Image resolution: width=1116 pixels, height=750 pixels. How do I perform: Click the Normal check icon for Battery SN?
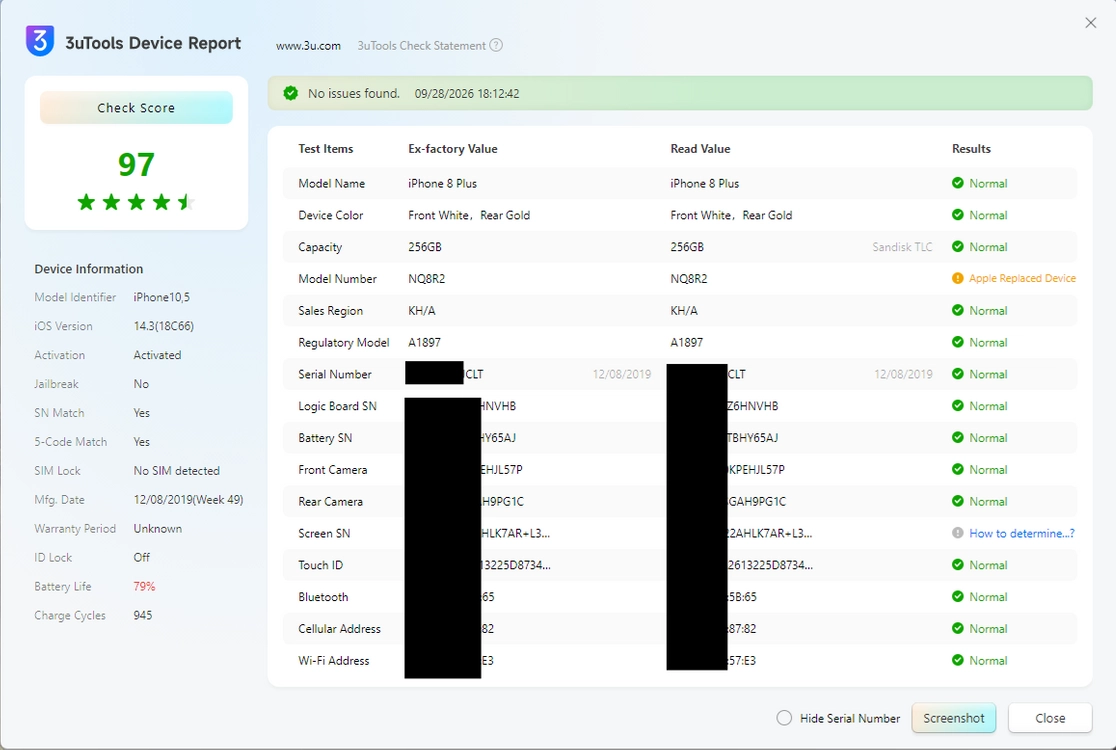957,438
